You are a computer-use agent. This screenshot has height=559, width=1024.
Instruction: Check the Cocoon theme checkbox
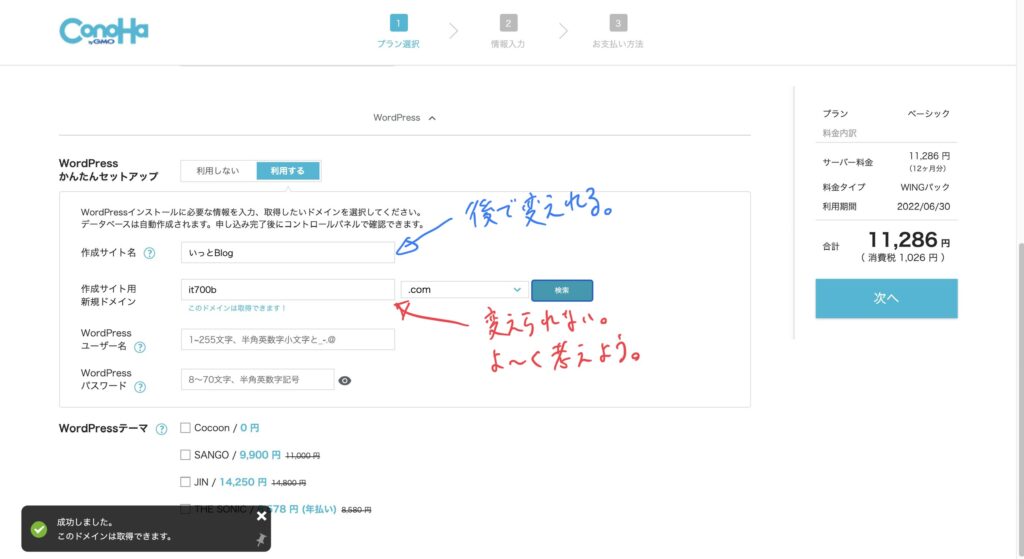pyautogui.click(x=185, y=428)
